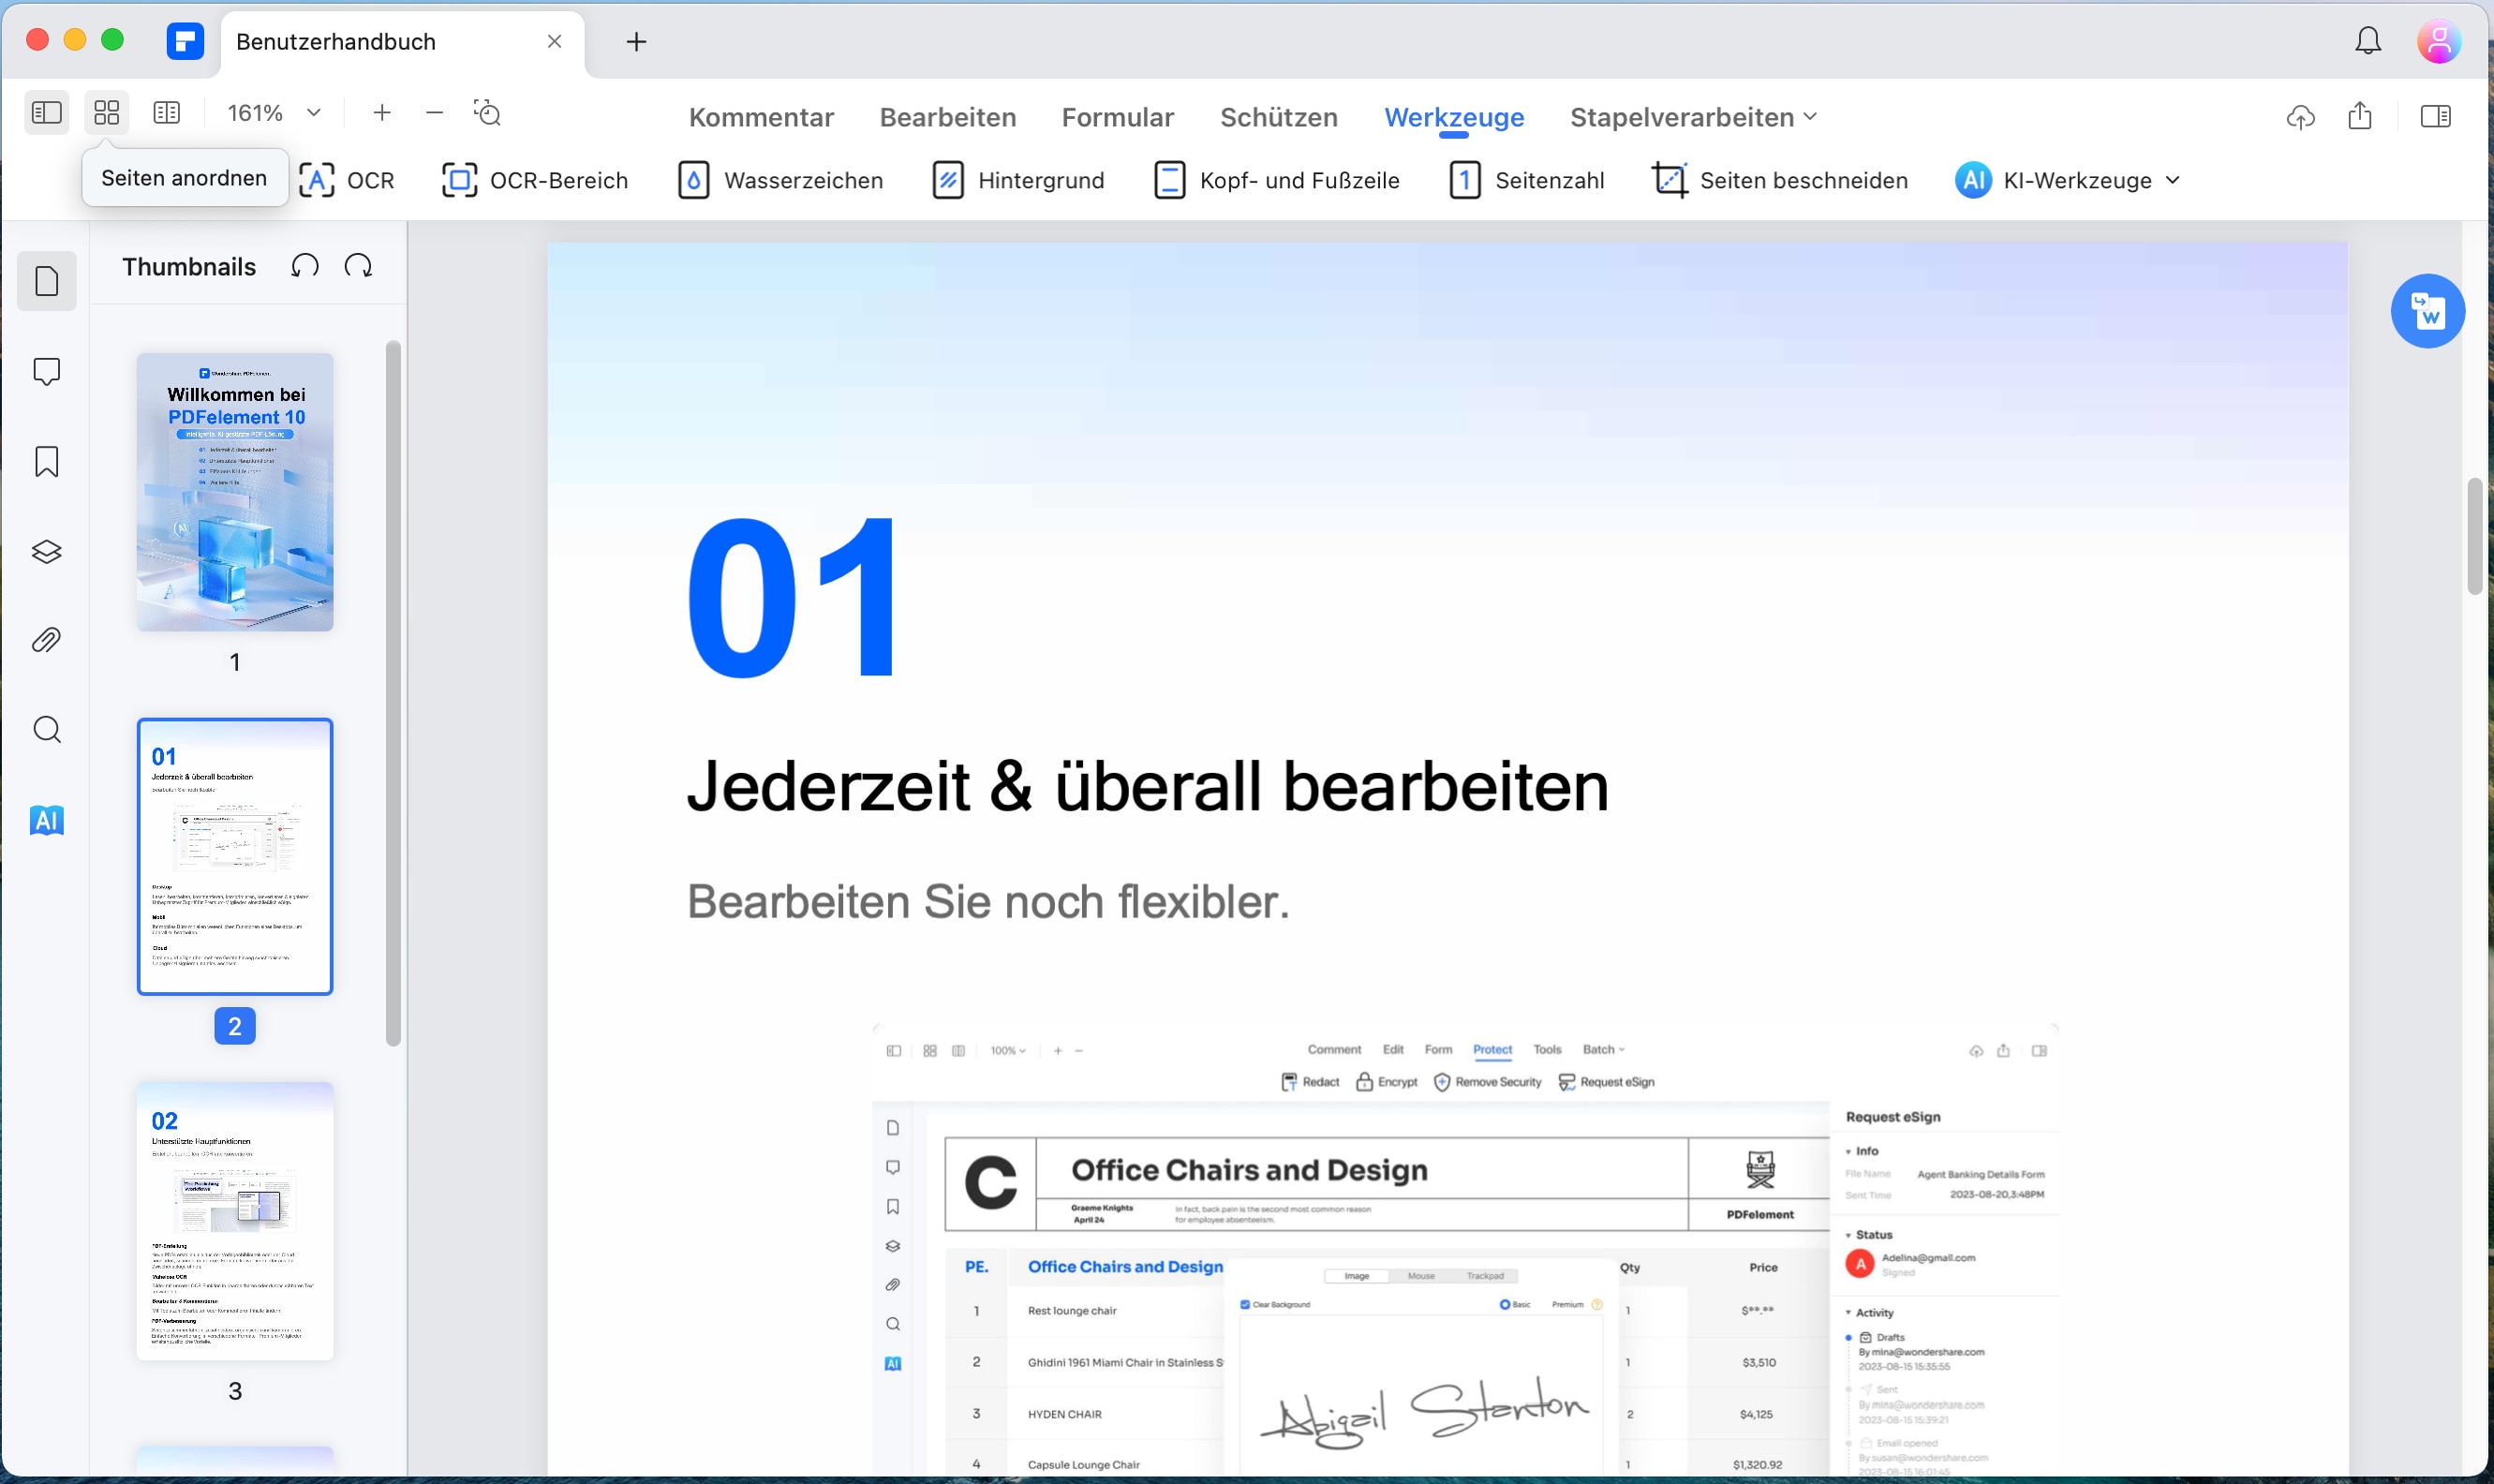Viewport: 2494px width, 1484px height.
Task: Open the Formular tab
Action: pyautogui.click(x=1117, y=117)
